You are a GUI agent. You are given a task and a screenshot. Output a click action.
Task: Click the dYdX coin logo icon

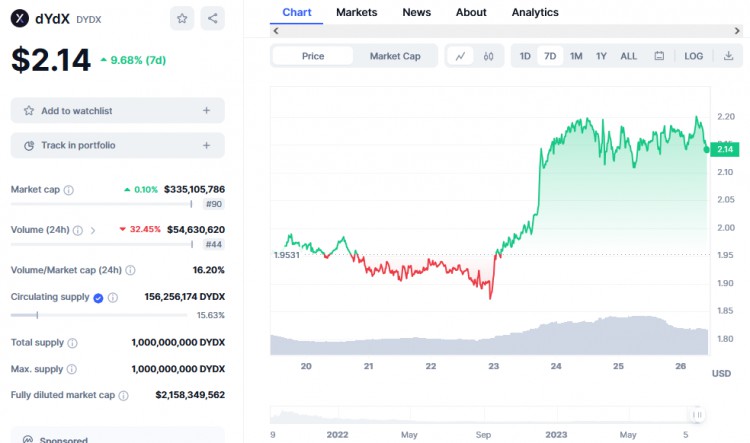pos(20,19)
